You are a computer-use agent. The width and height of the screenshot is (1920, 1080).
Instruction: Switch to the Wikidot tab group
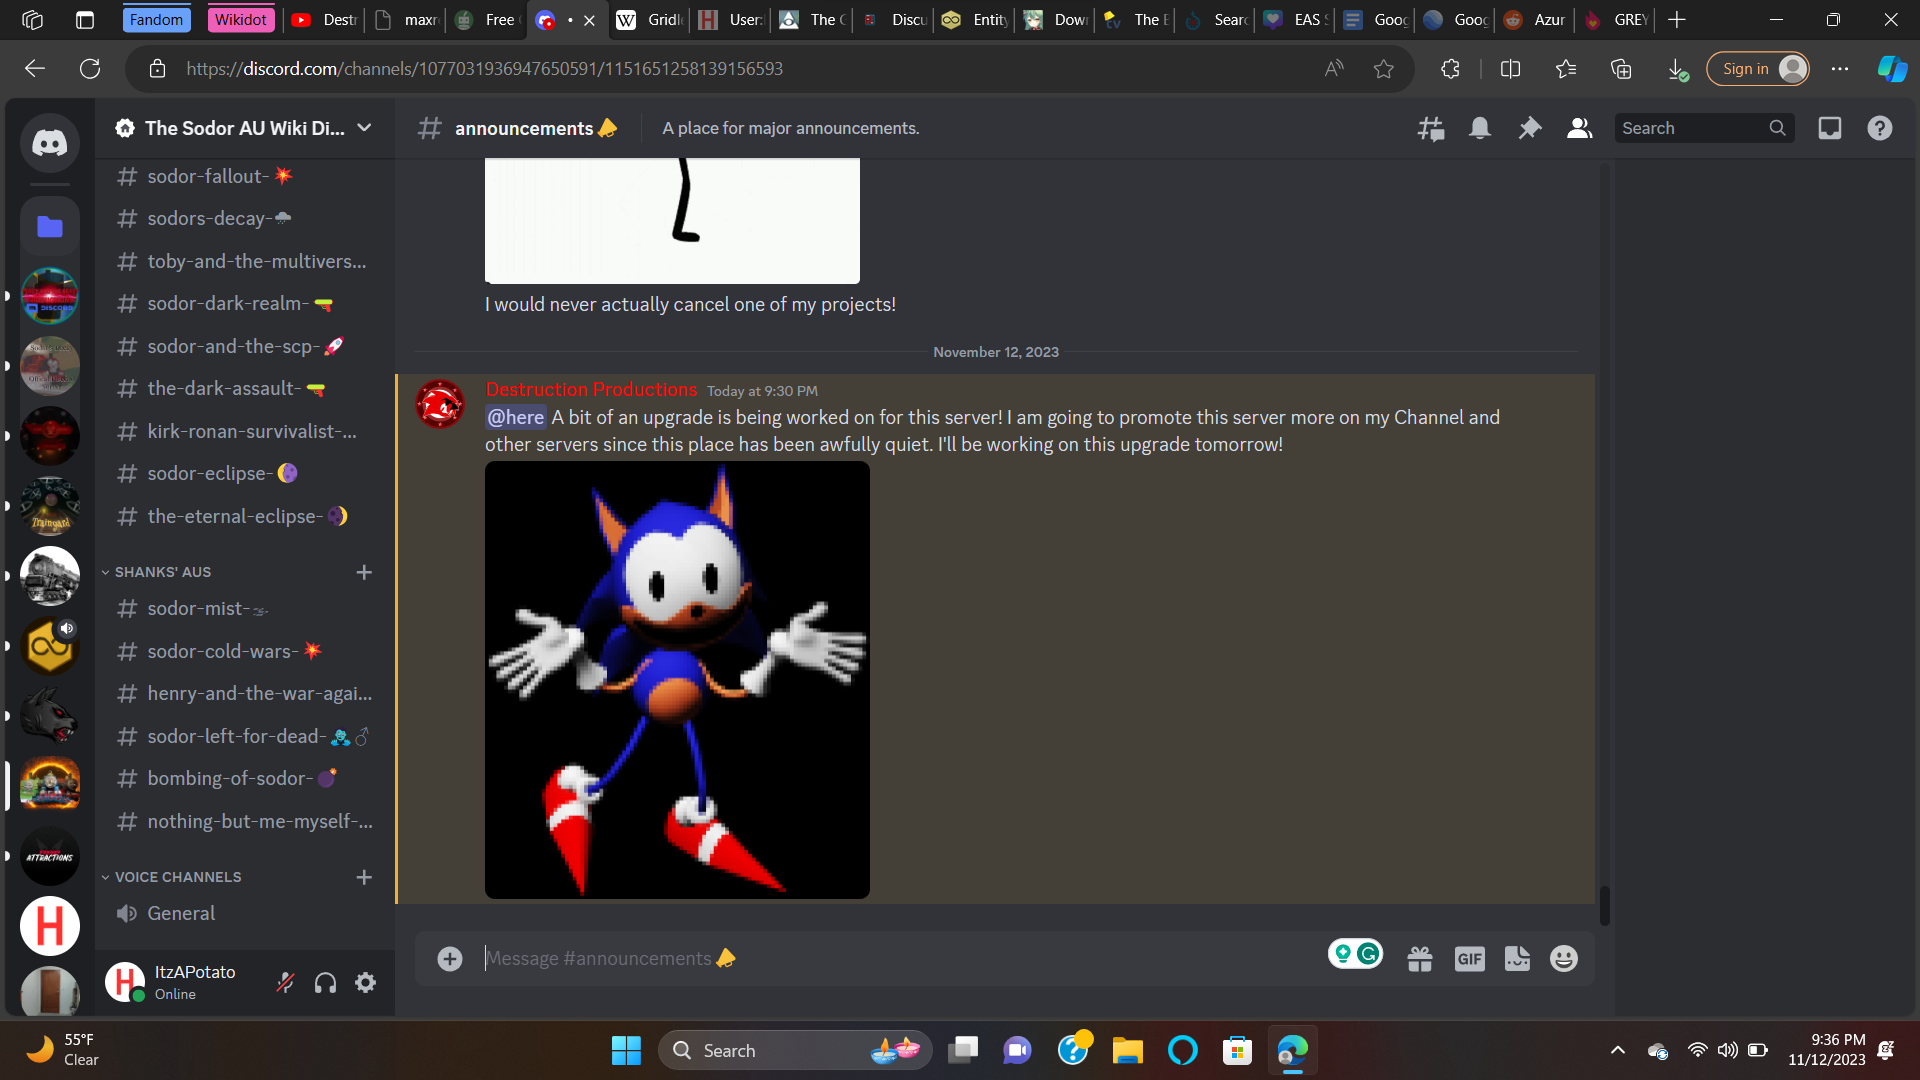tap(241, 19)
